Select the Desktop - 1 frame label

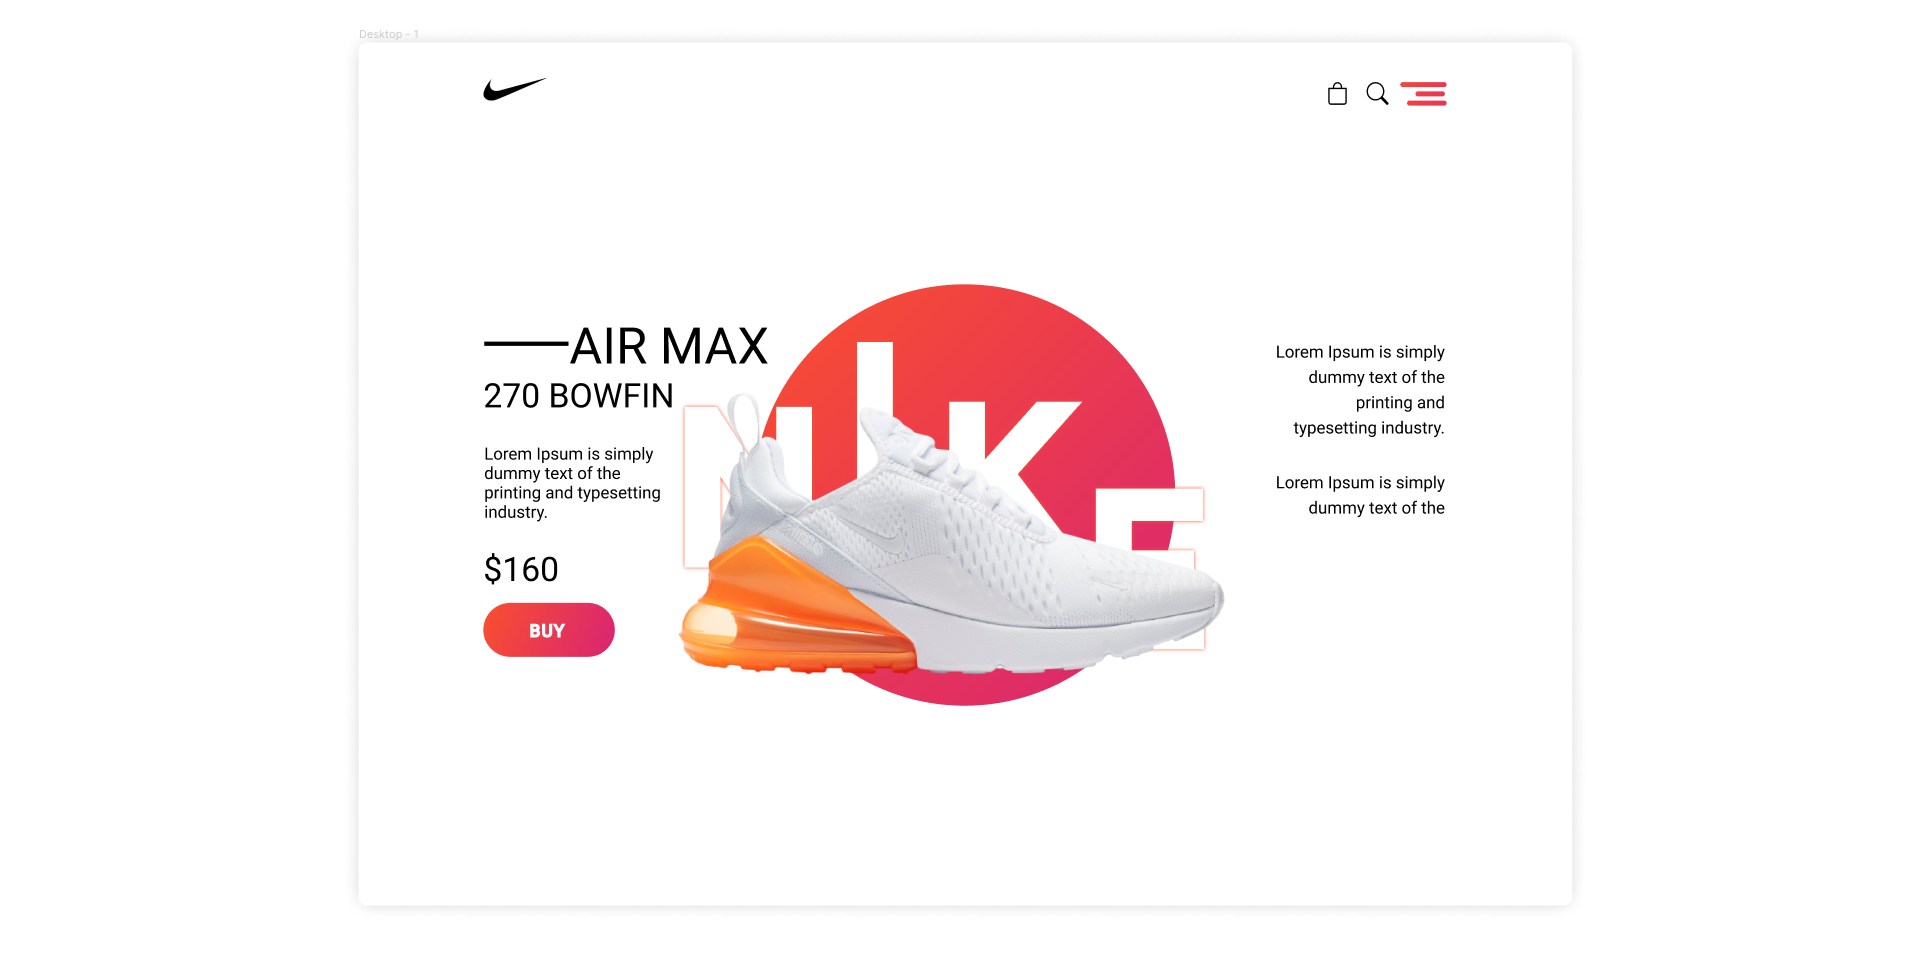(x=389, y=34)
